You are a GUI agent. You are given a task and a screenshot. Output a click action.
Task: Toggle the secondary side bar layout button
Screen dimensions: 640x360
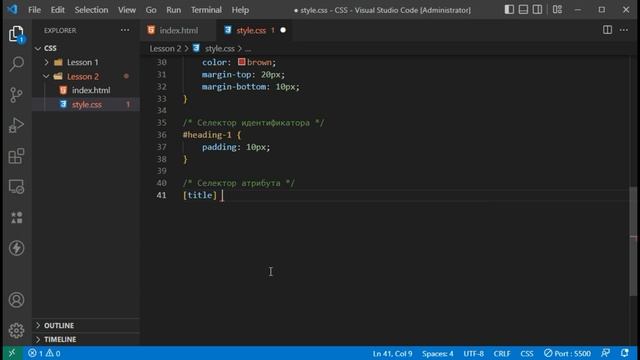tap(538, 9)
